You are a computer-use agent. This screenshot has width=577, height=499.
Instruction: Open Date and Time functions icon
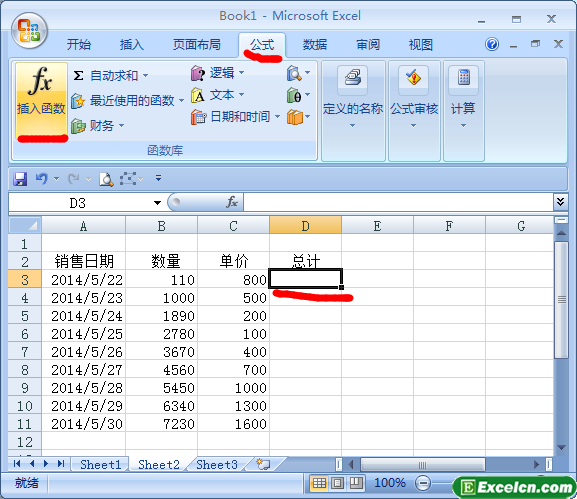click(198, 117)
